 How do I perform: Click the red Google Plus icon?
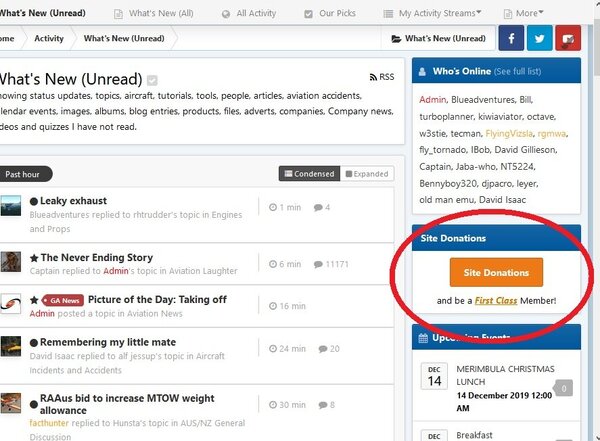568,39
